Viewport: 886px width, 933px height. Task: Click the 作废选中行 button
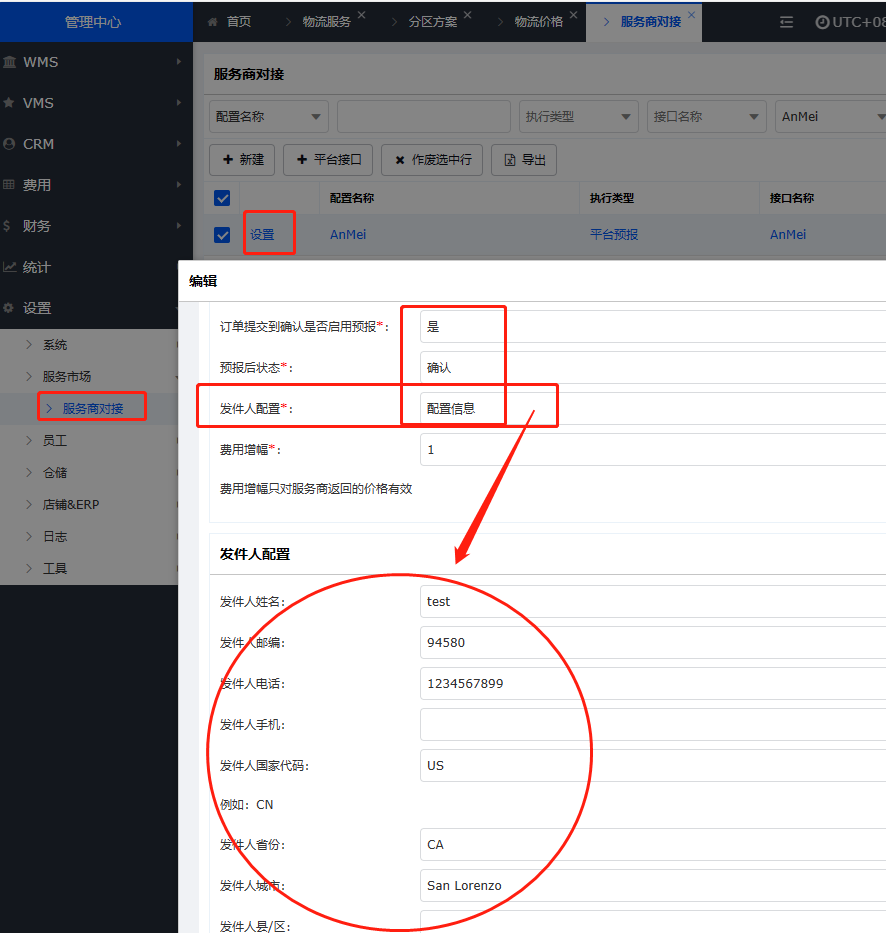click(433, 160)
